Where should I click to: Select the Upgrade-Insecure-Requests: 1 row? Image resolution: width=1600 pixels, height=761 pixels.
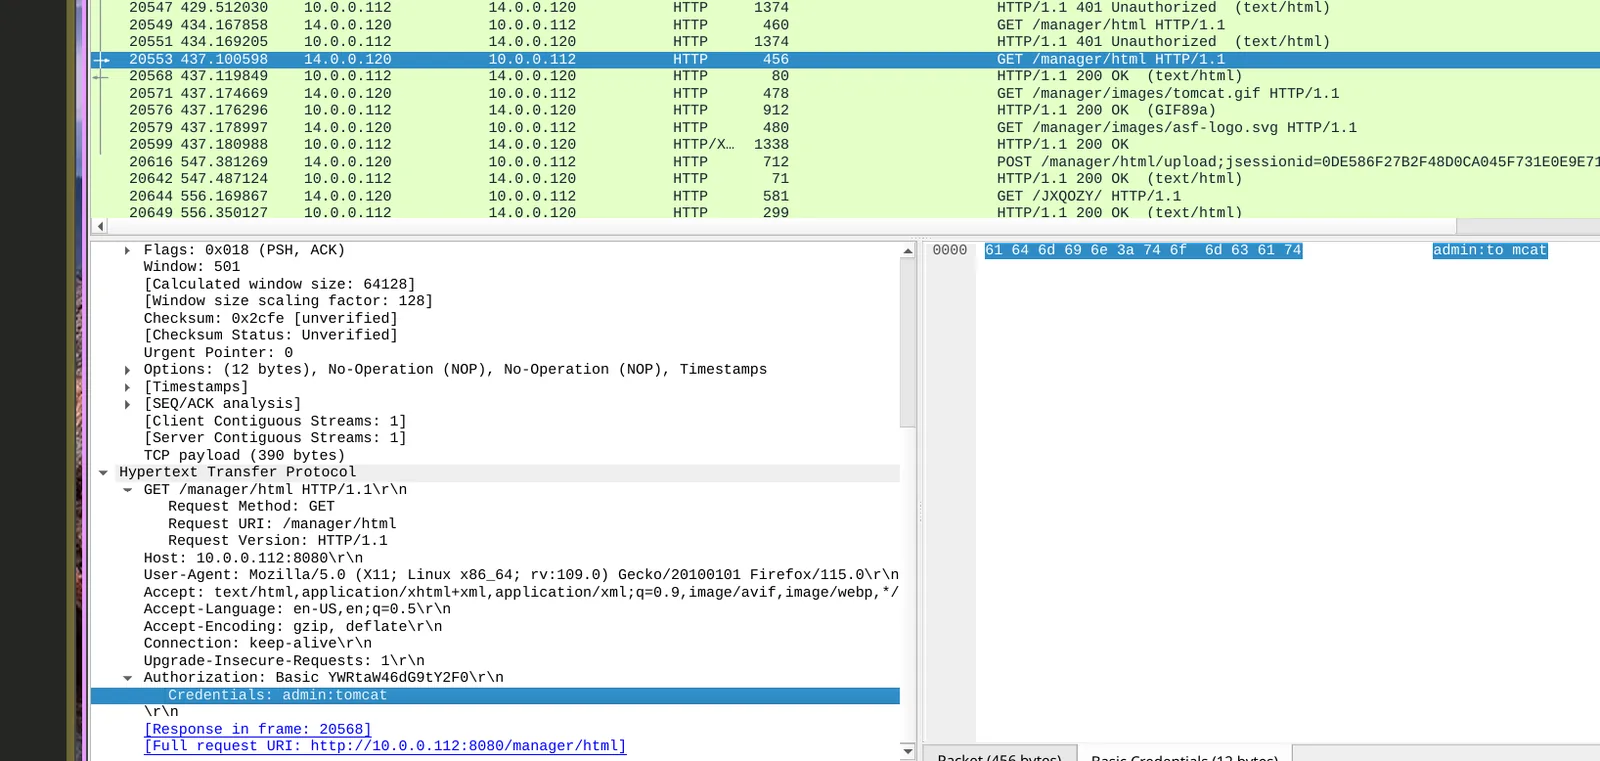(x=495, y=661)
